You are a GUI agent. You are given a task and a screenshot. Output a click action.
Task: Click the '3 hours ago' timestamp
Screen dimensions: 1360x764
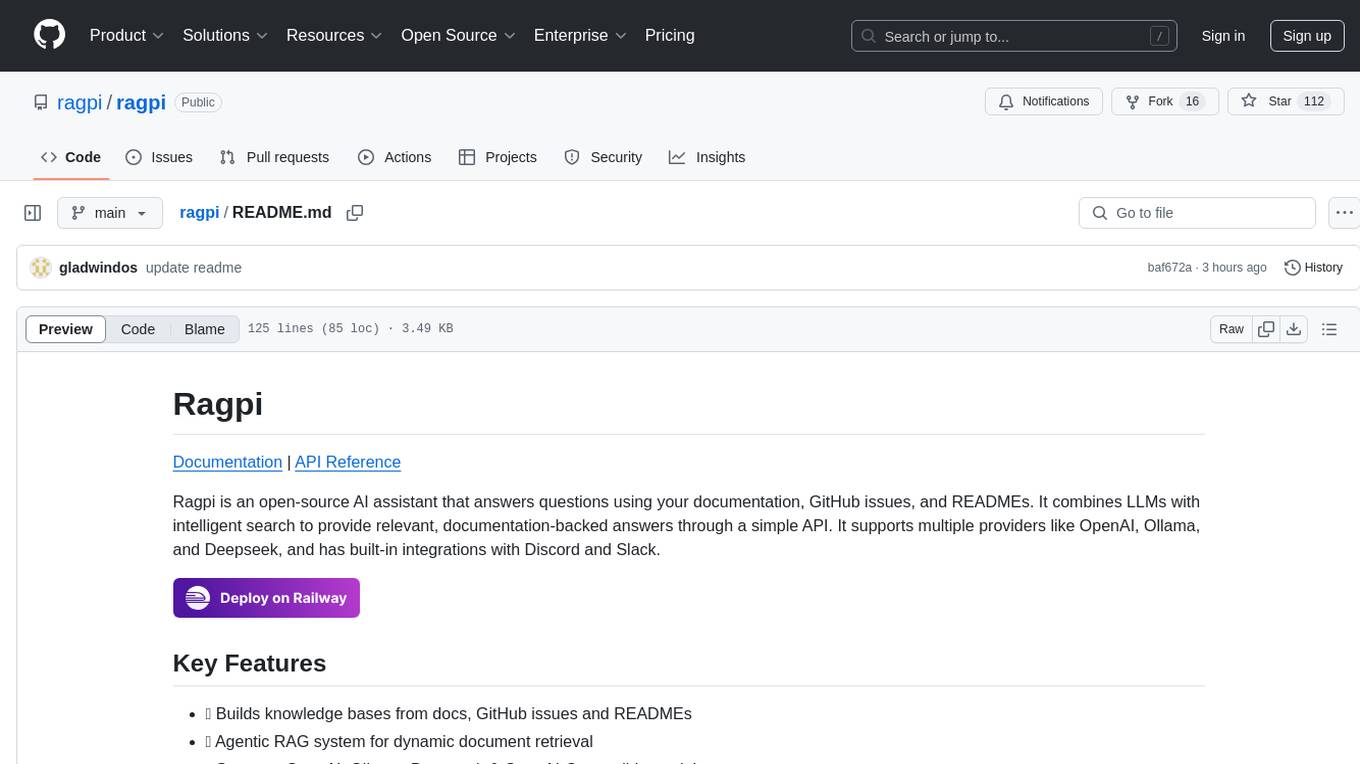(x=1234, y=267)
